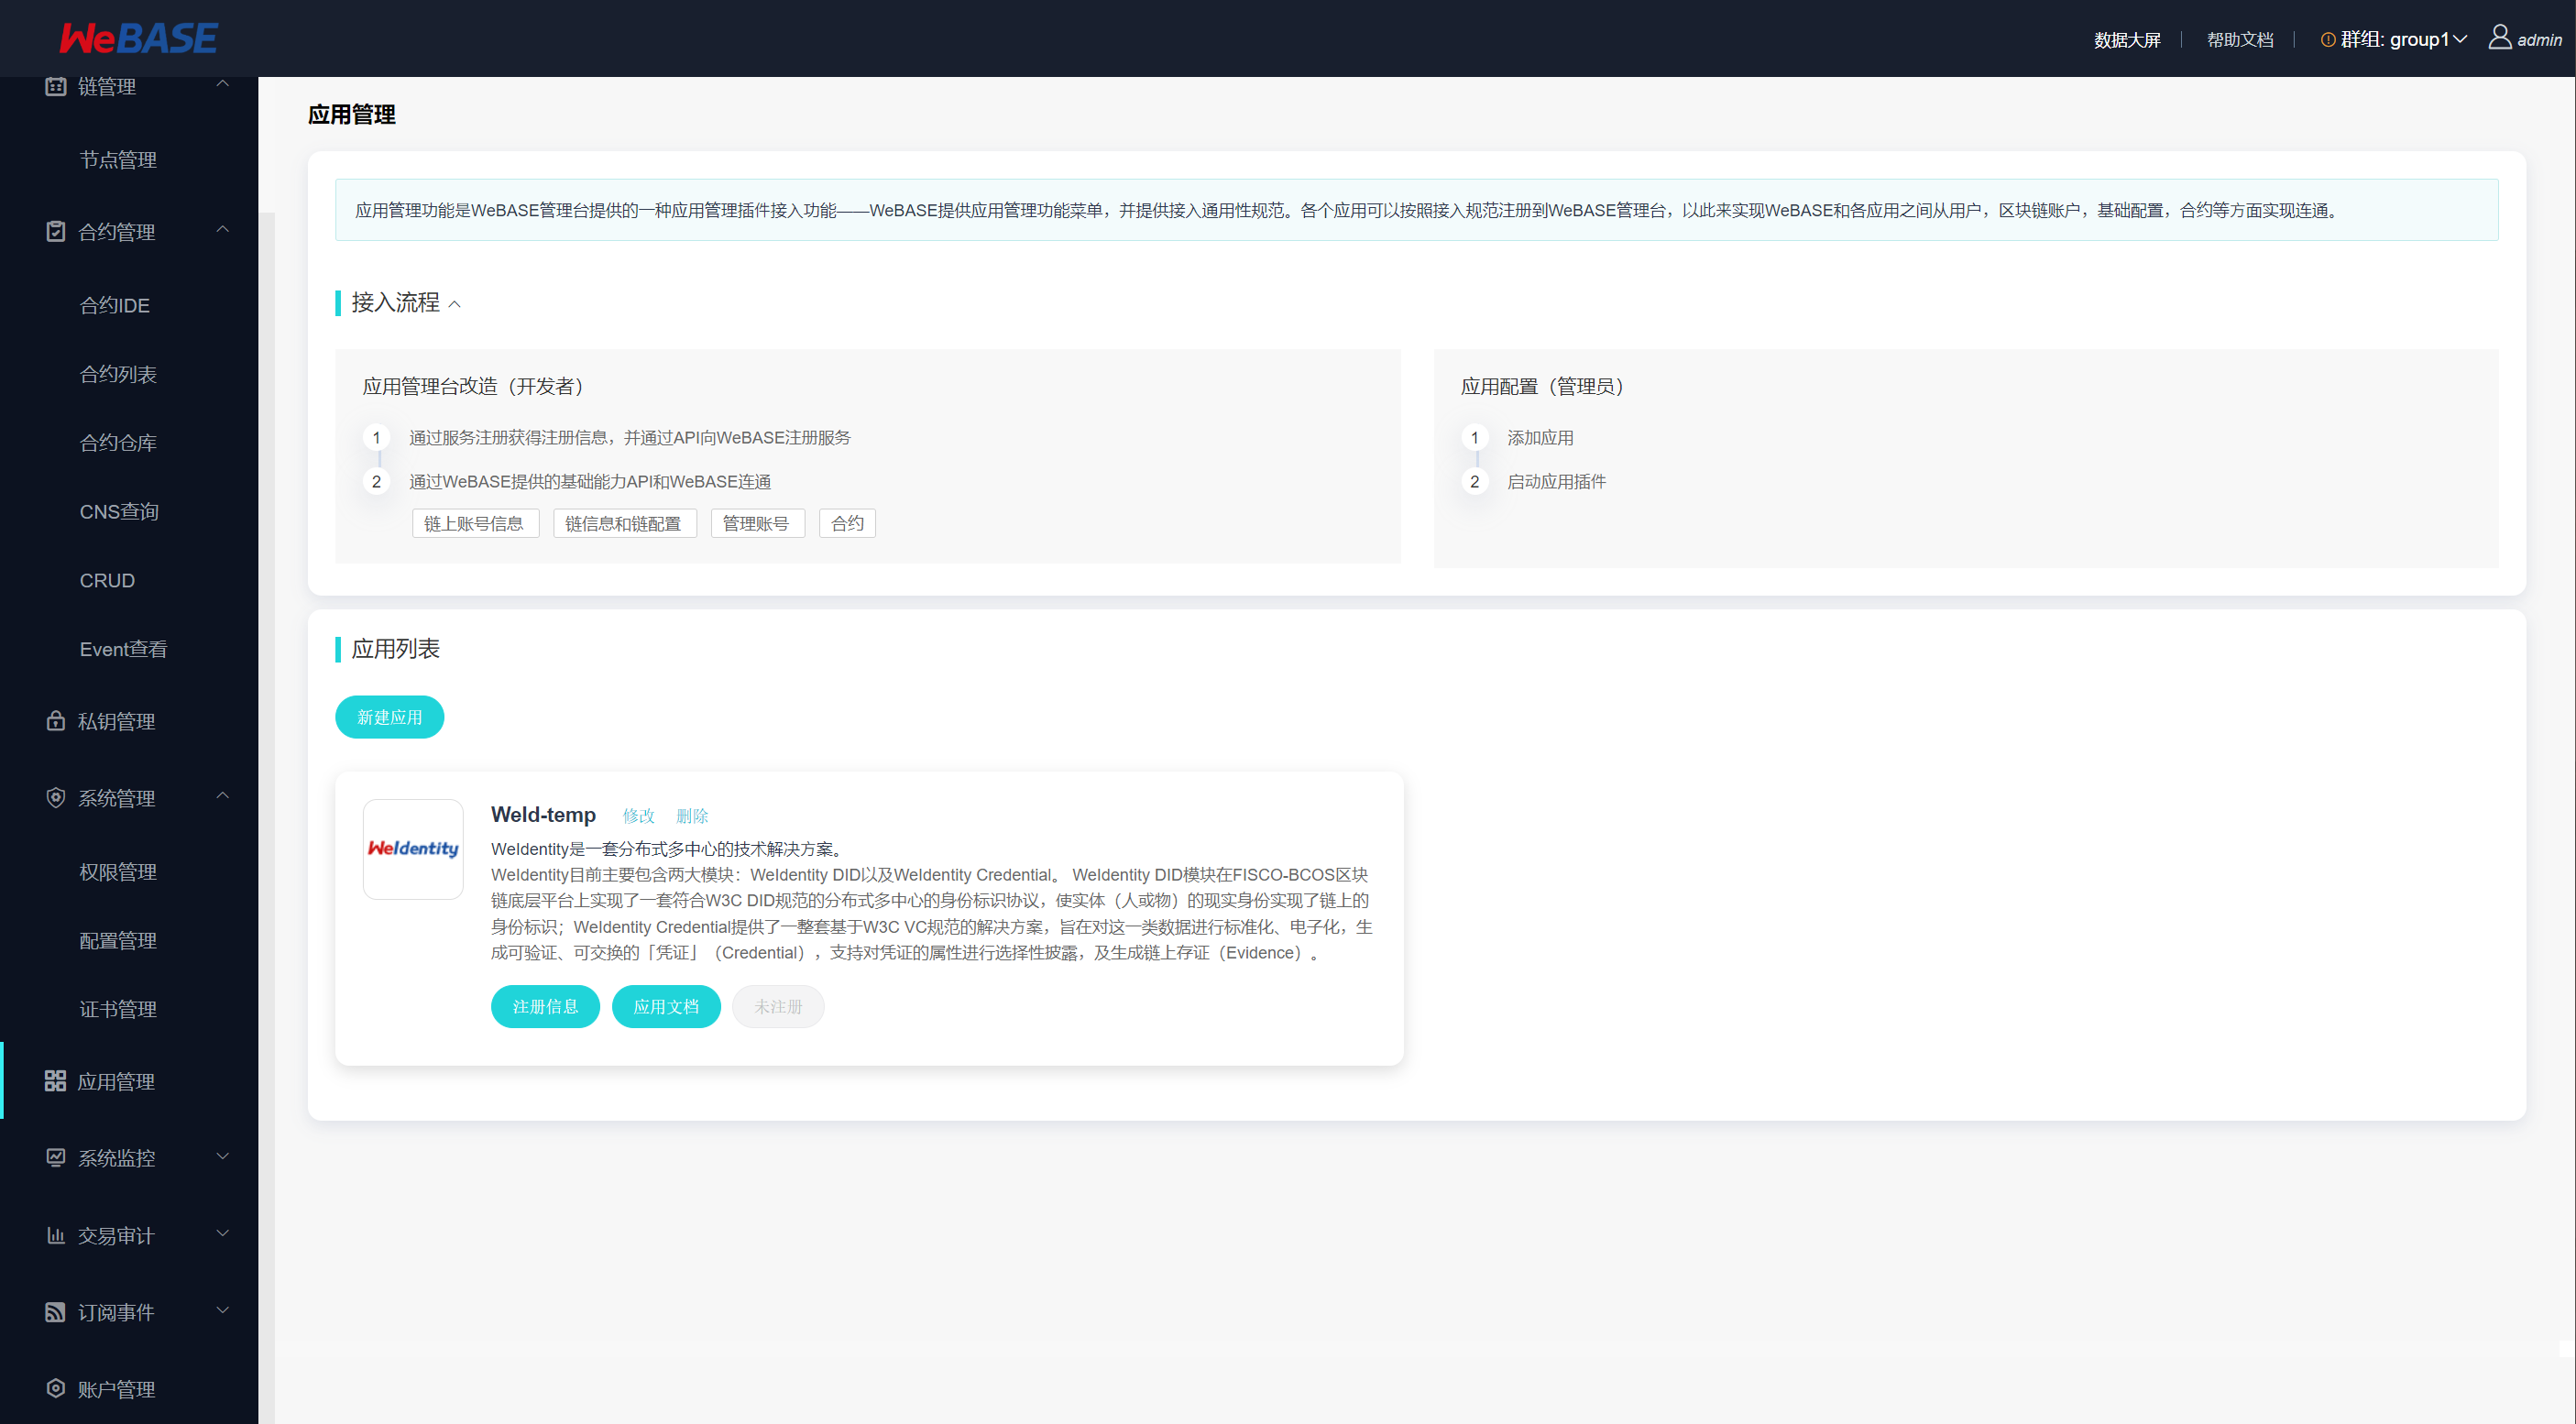Viewport: 2576px width, 1424px height.
Task: Click the 应用管理 grid icon
Action: 56,1081
